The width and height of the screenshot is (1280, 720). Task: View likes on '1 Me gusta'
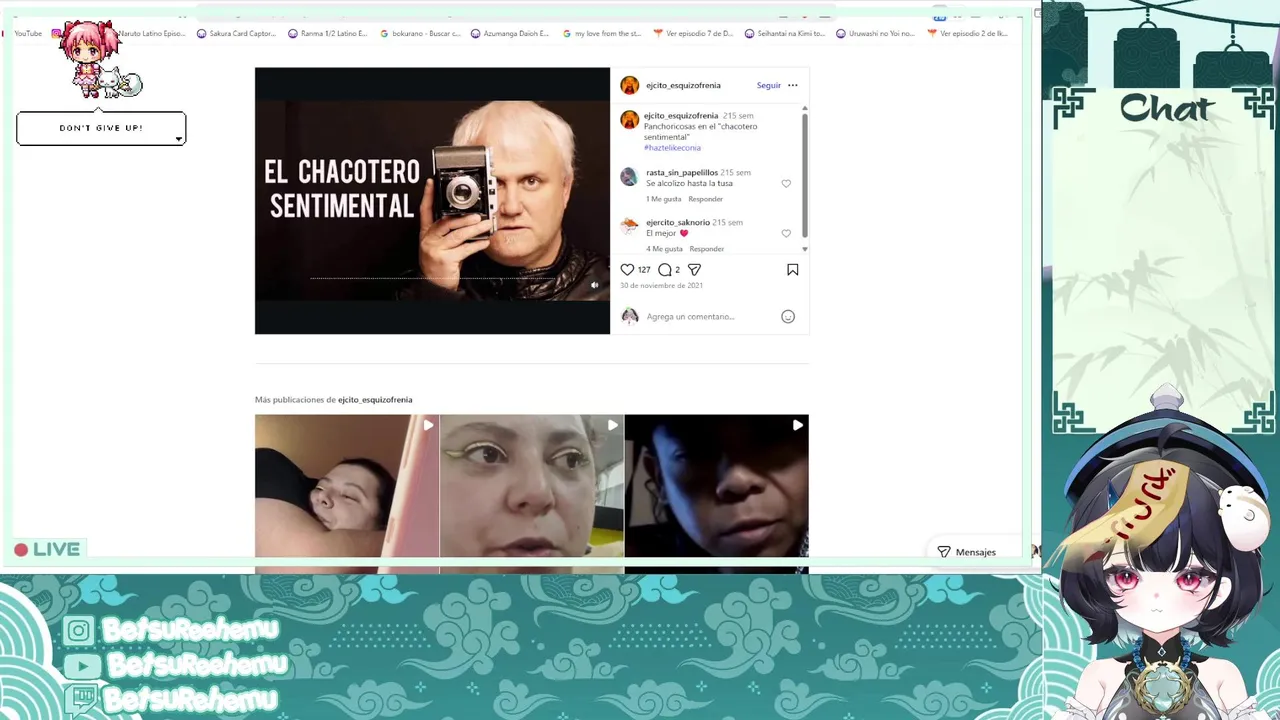tap(663, 199)
